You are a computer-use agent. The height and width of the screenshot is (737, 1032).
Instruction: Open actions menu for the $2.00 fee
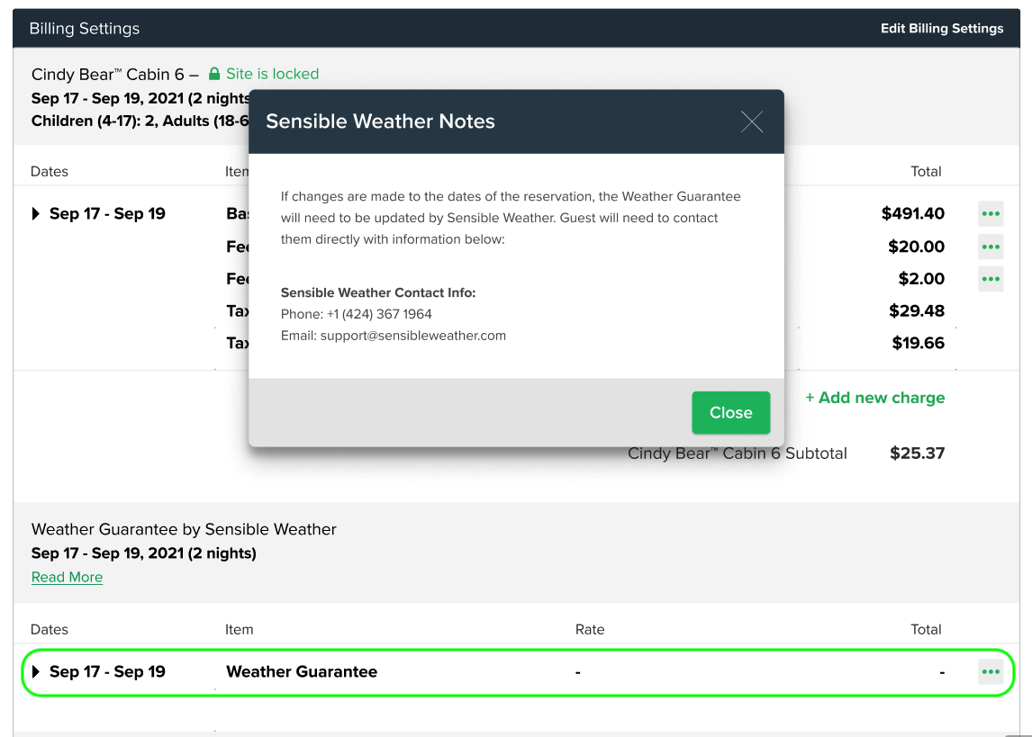tap(990, 278)
